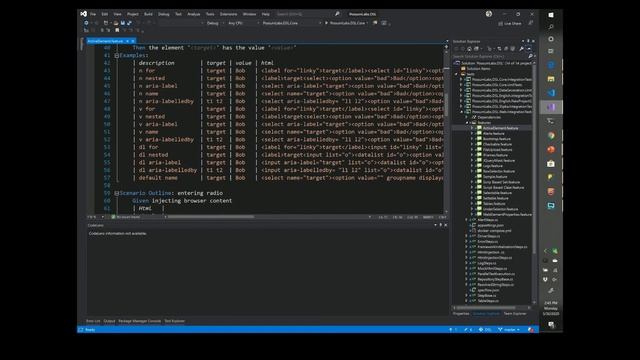Image resolution: width=640 pixels, height=360 pixels.
Task: Open the Debug configuration dropdown
Action: (x=215, y=23)
